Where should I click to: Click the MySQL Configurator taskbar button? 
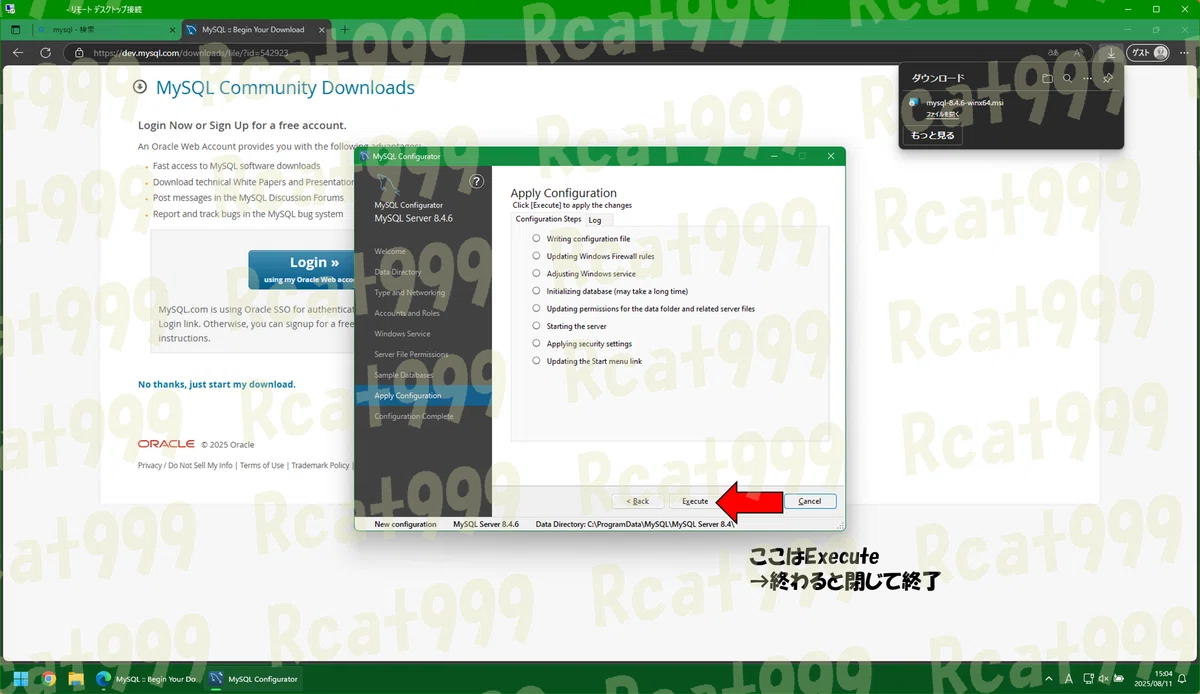pos(255,679)
